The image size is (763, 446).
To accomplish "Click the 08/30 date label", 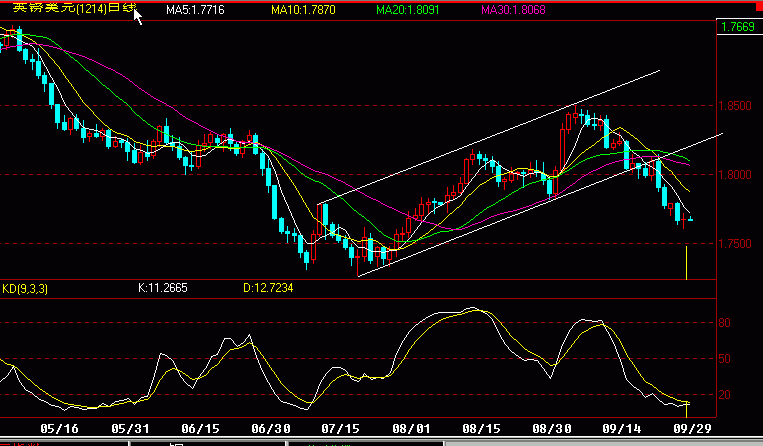I will (x=552, y=429).
